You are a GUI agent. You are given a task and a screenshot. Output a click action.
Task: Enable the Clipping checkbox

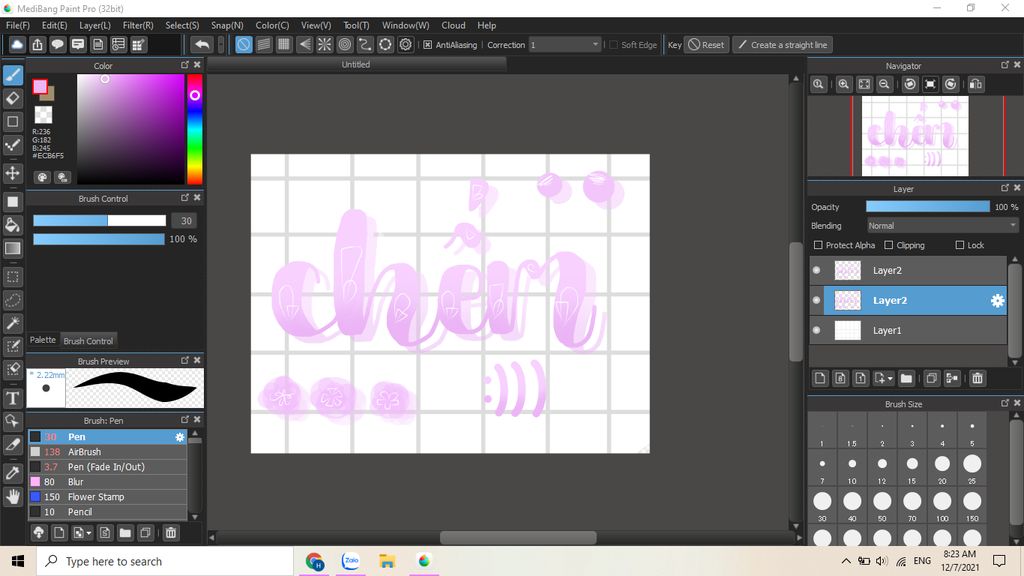click(889, 245)
